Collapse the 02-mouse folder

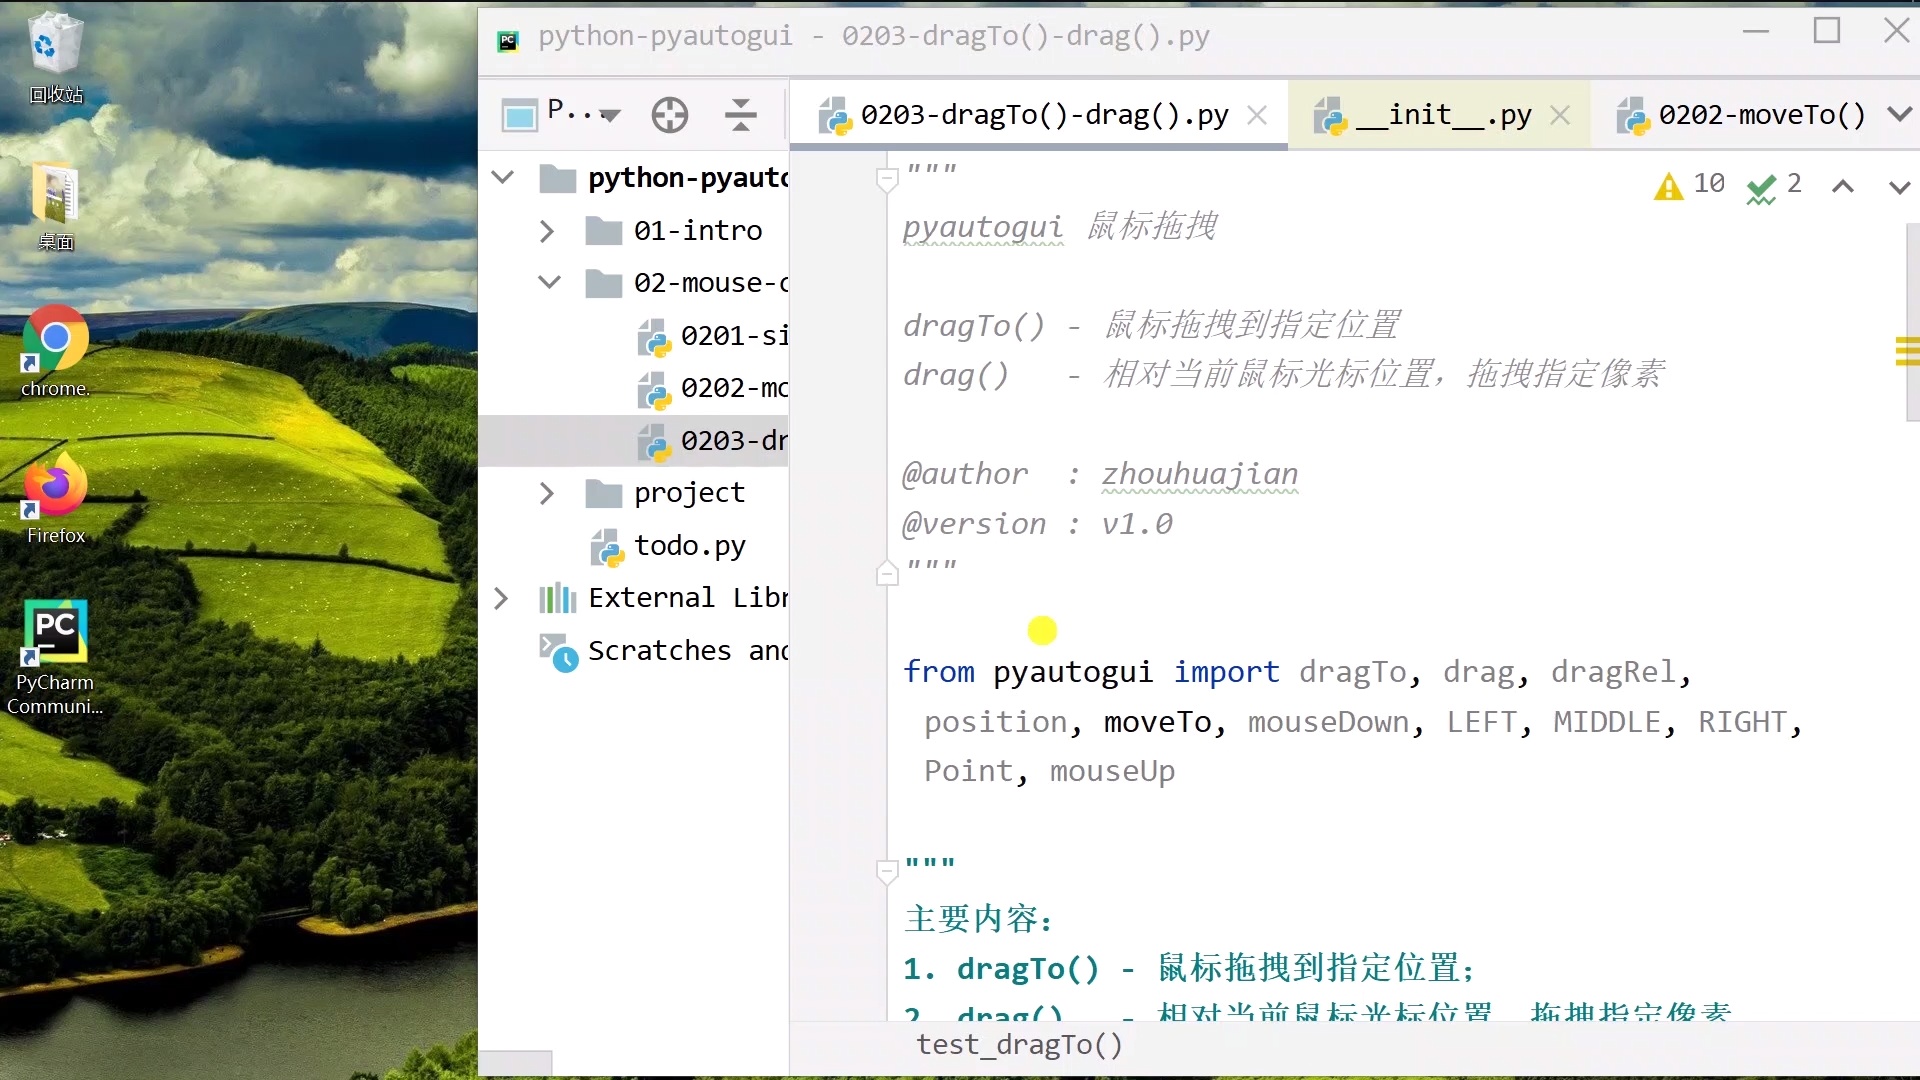coord(549,282)
